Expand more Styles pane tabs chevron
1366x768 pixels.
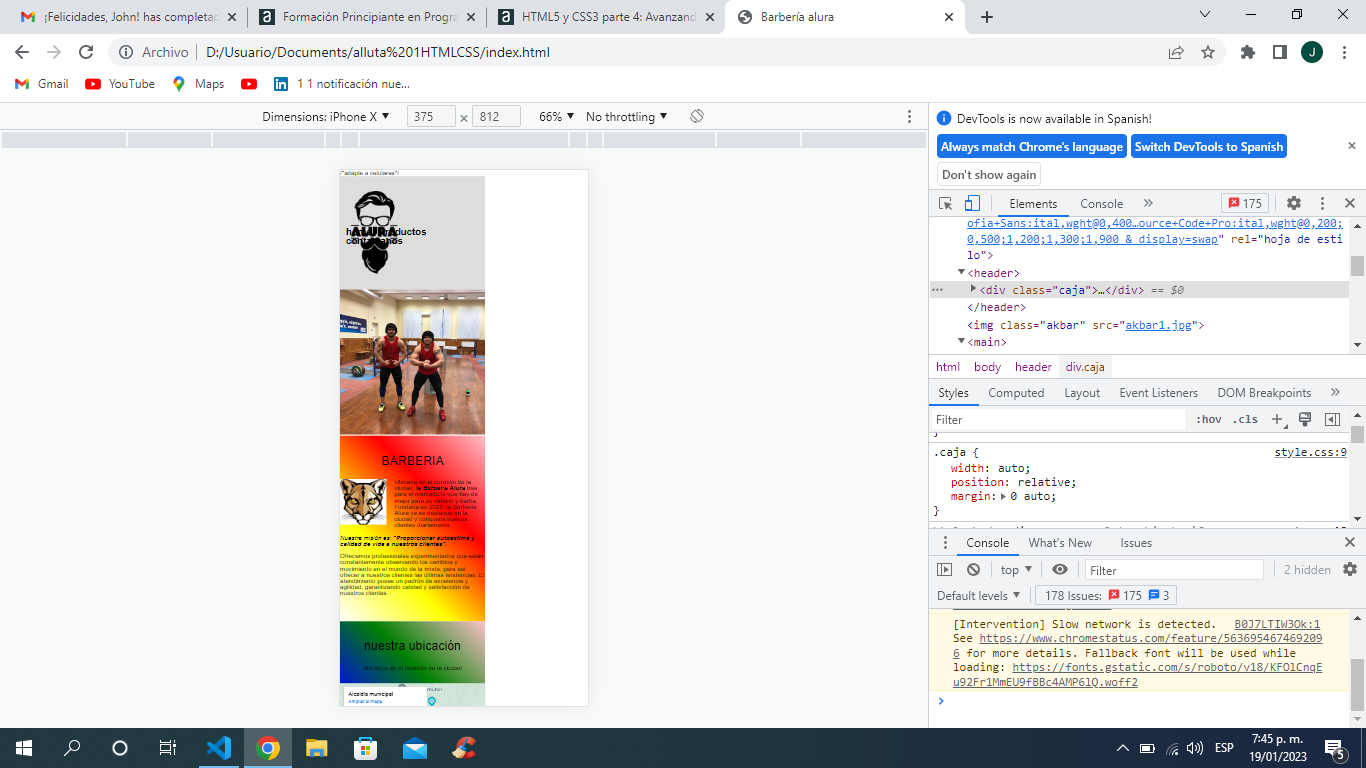pos(1335,393)
